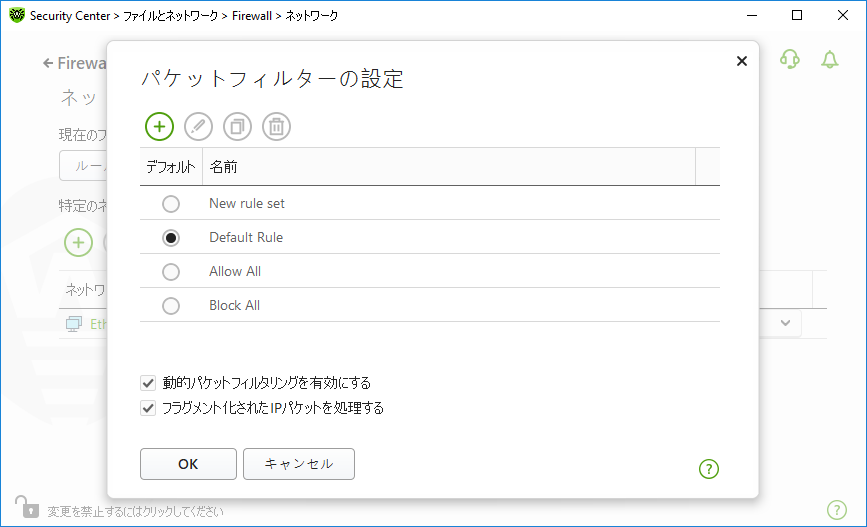Click the 名前 column header
The image size is (867, 527).
coord(447,167)
